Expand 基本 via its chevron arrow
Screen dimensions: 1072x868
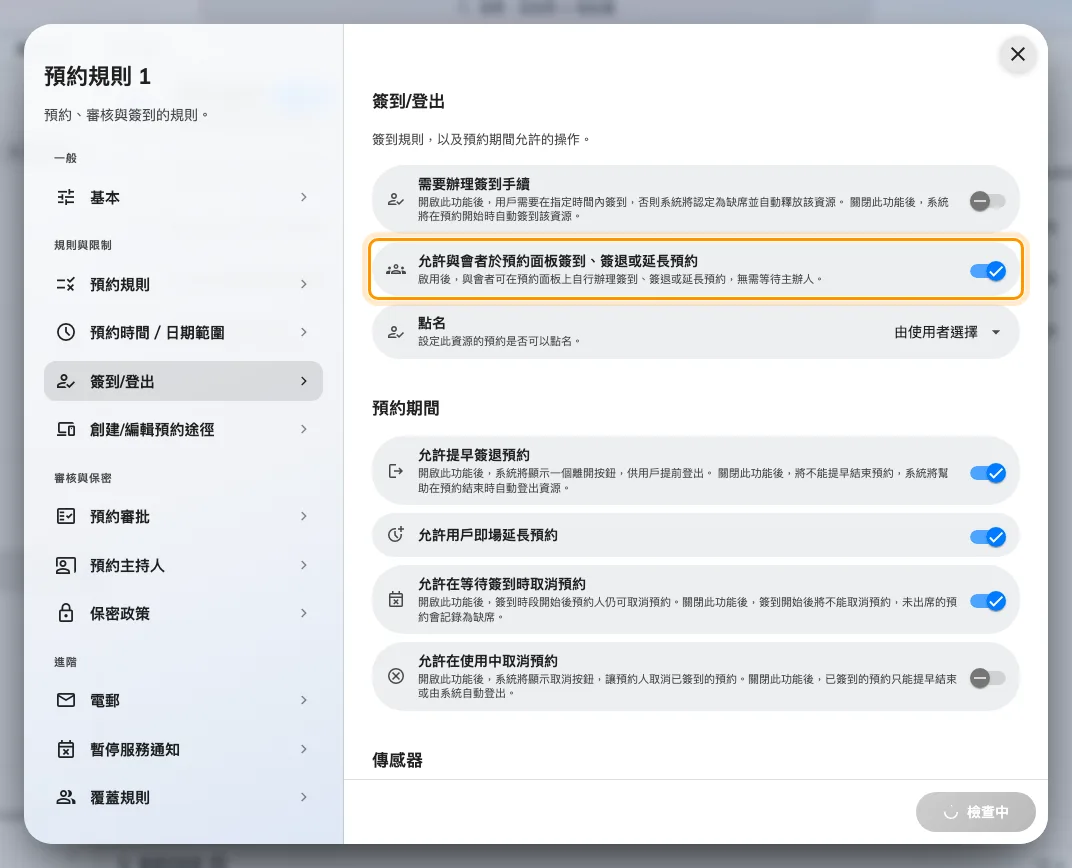[x=304, y=197]
